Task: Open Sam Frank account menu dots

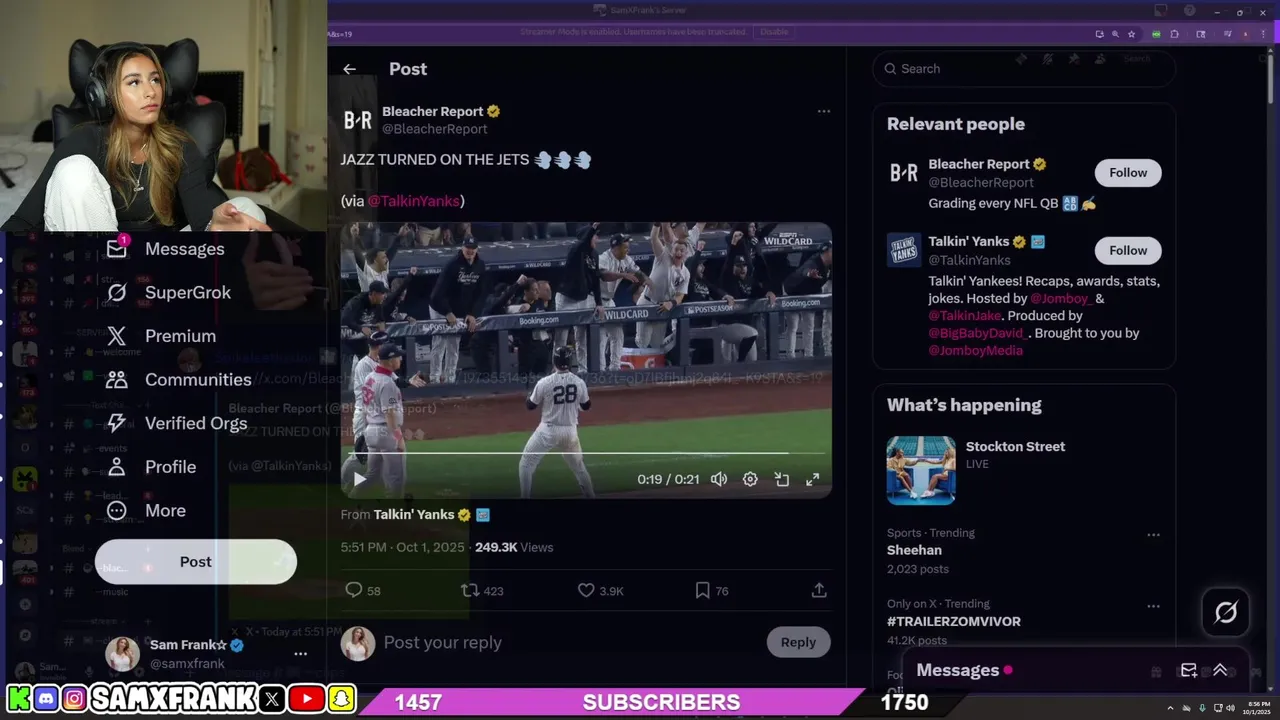Action: (x=300, y=654)
